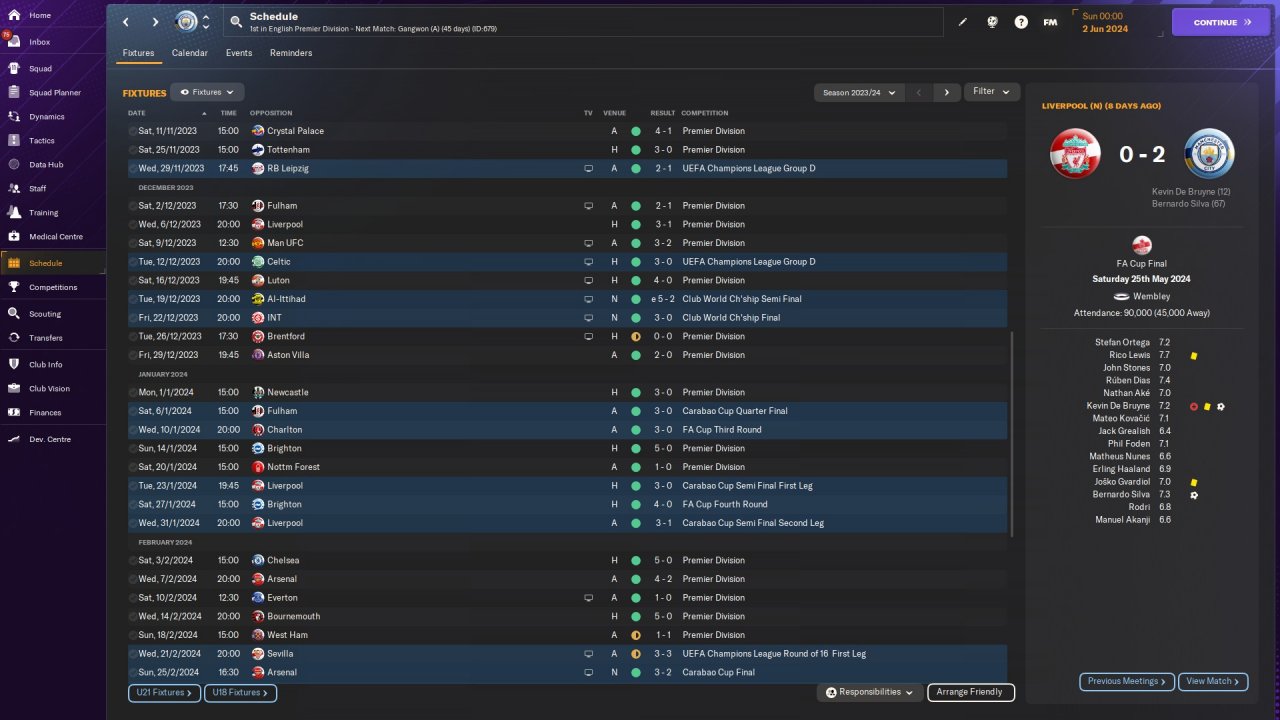Open the globe icon in the top bar
This screenshot has width=1280, height=720.
click(992, 22)
